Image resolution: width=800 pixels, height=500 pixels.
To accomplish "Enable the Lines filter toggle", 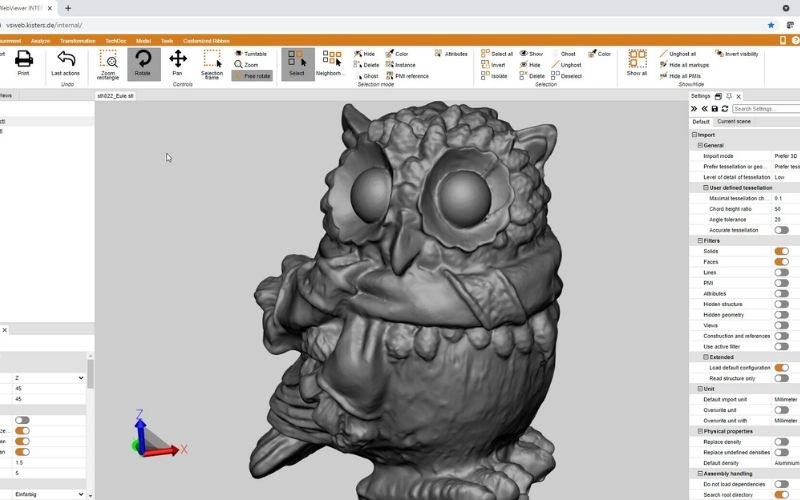I will tap(781, 272).
